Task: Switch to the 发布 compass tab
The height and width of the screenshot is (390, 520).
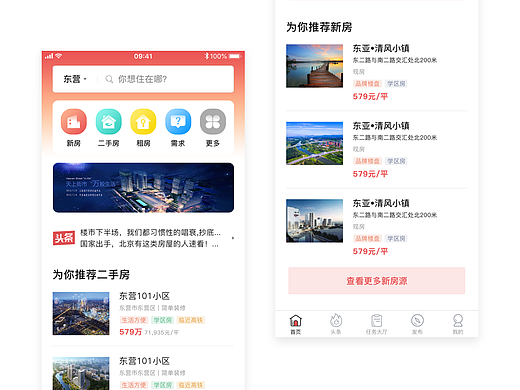Action: coord(417,324)
